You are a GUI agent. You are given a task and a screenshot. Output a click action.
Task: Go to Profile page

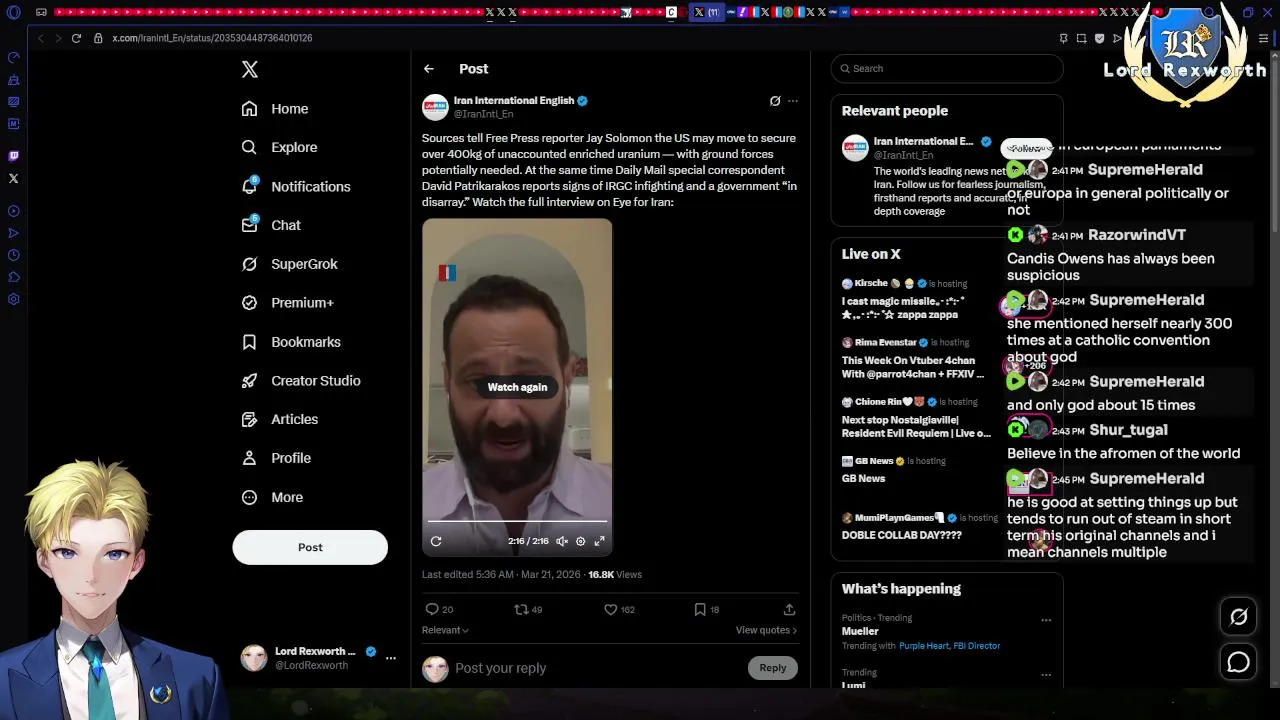pyautogui.click(x=276, y=458)
